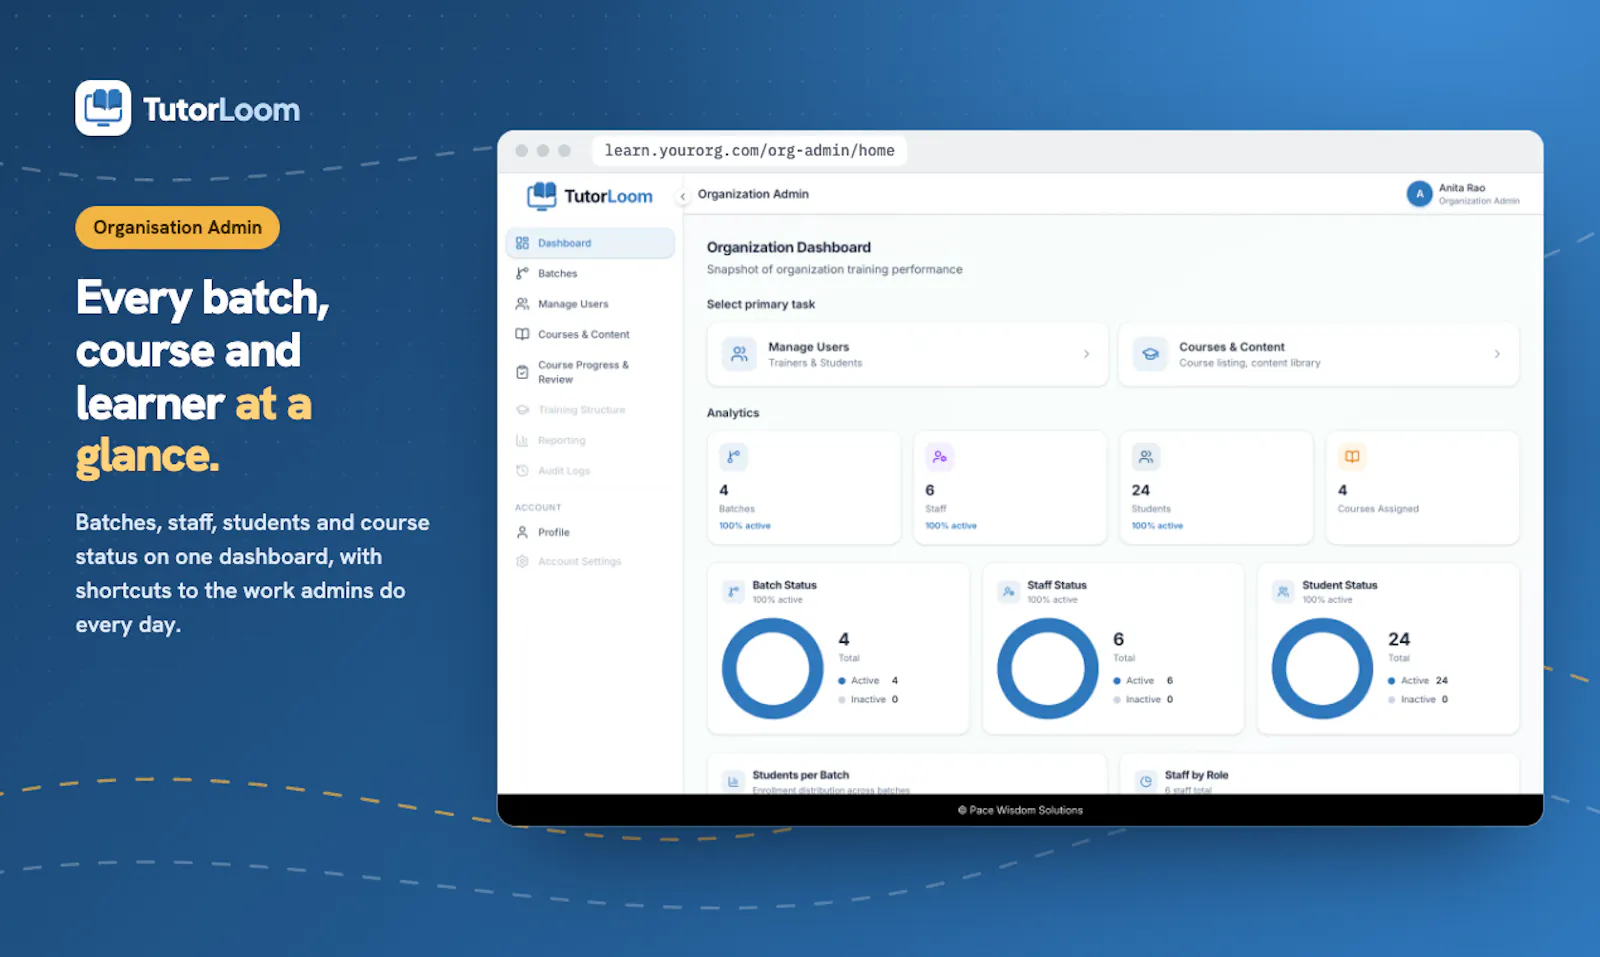Click the Batch Status panel icon
The height and width of the screenshot is (957, 1600).
coord(733,592)
